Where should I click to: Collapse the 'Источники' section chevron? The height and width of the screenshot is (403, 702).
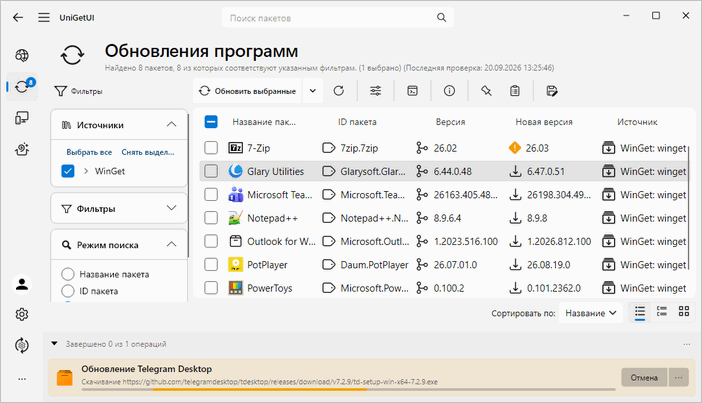(x=171, y=124)
